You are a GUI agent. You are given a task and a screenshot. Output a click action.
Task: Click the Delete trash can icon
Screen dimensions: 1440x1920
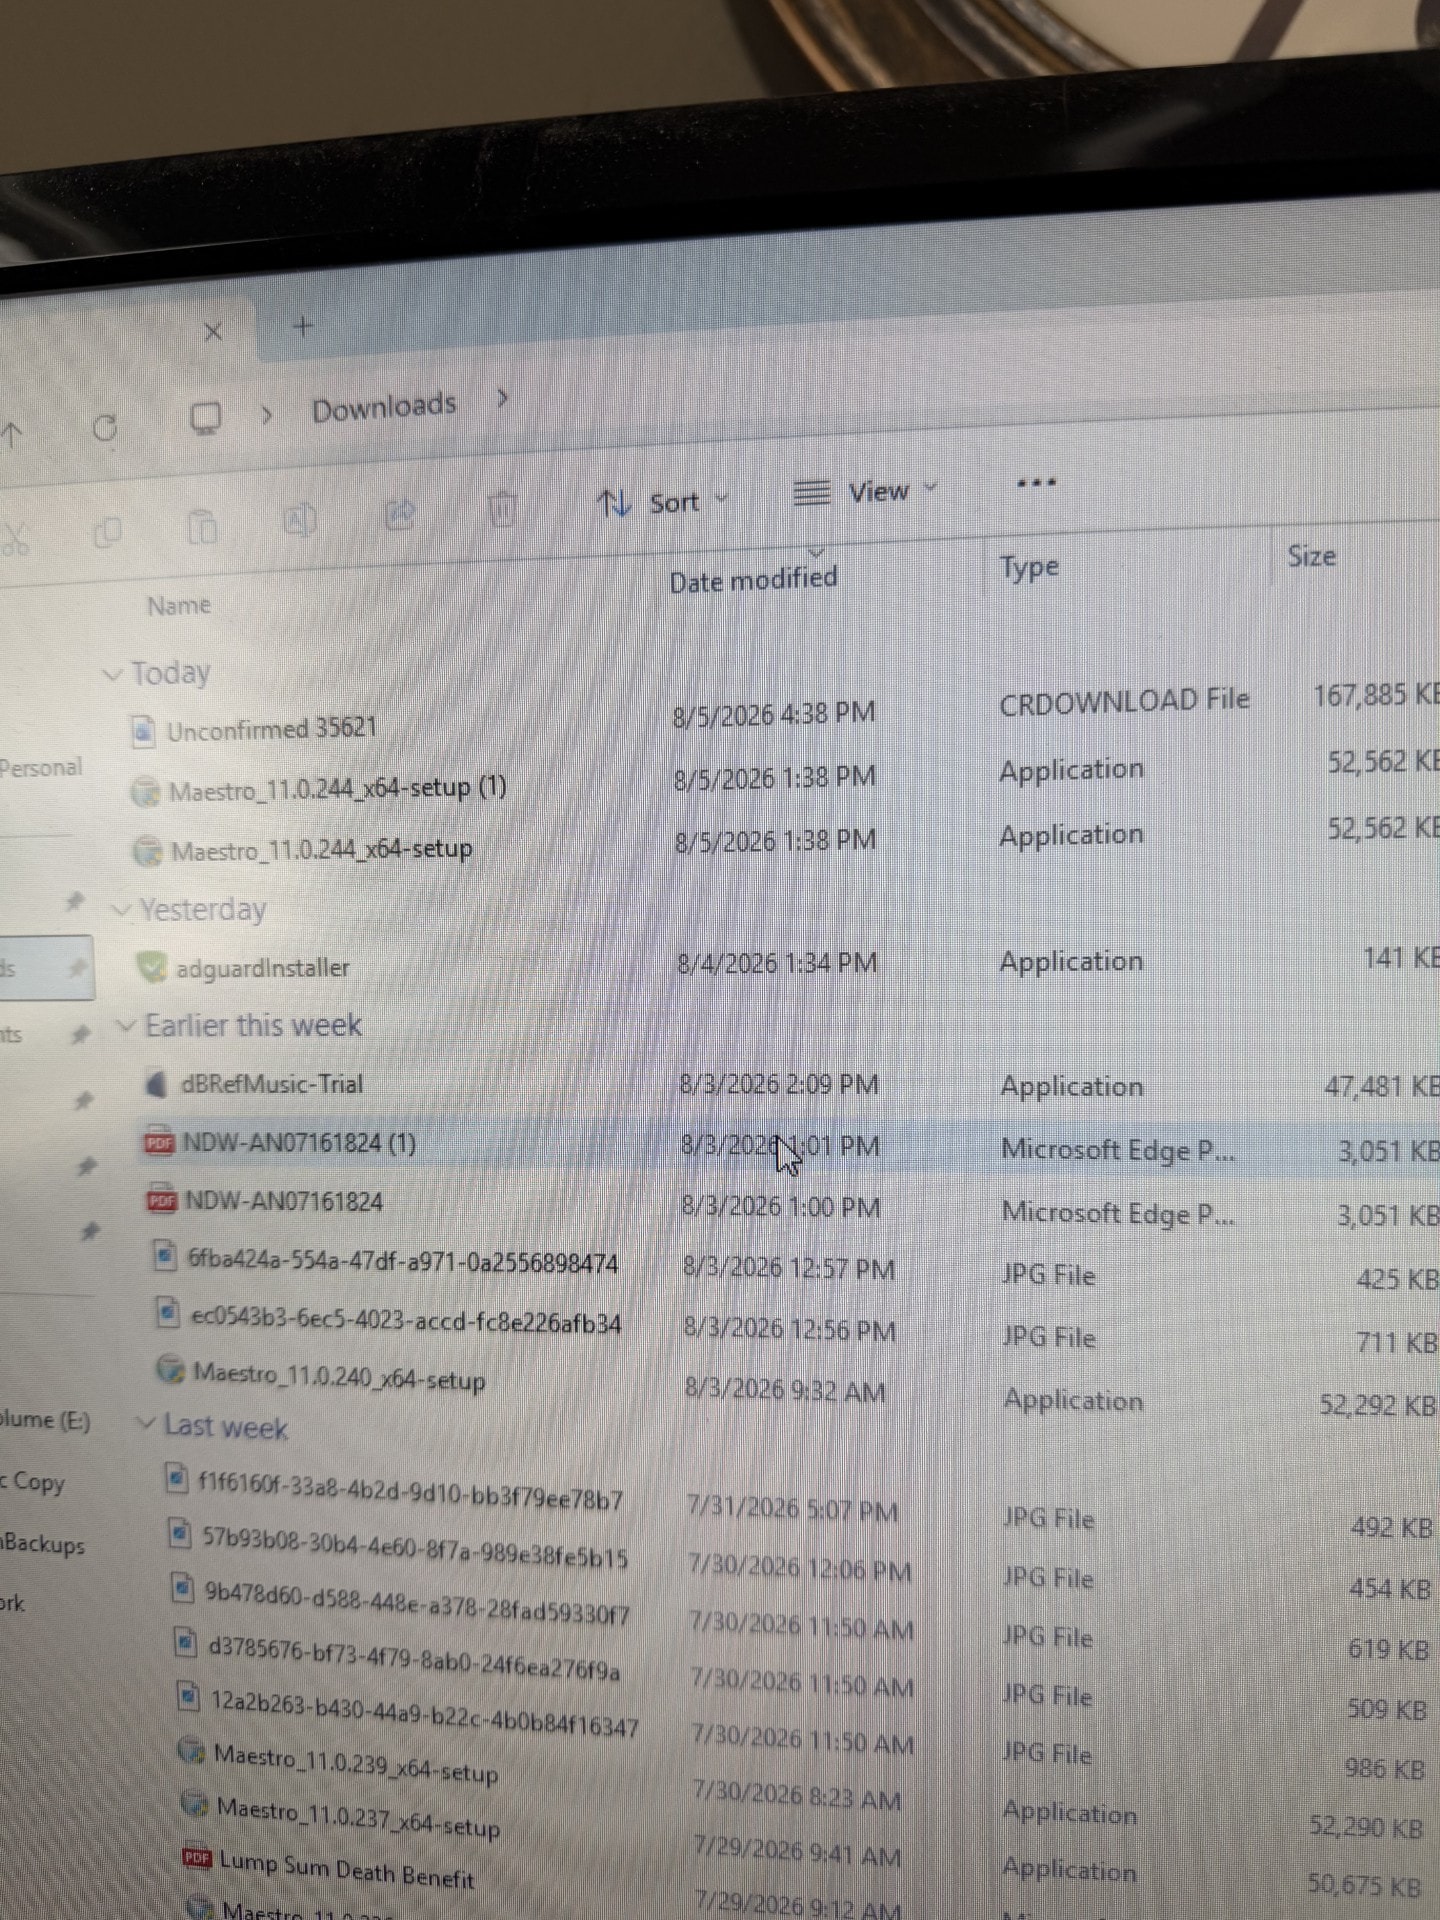tap(503, 509)
